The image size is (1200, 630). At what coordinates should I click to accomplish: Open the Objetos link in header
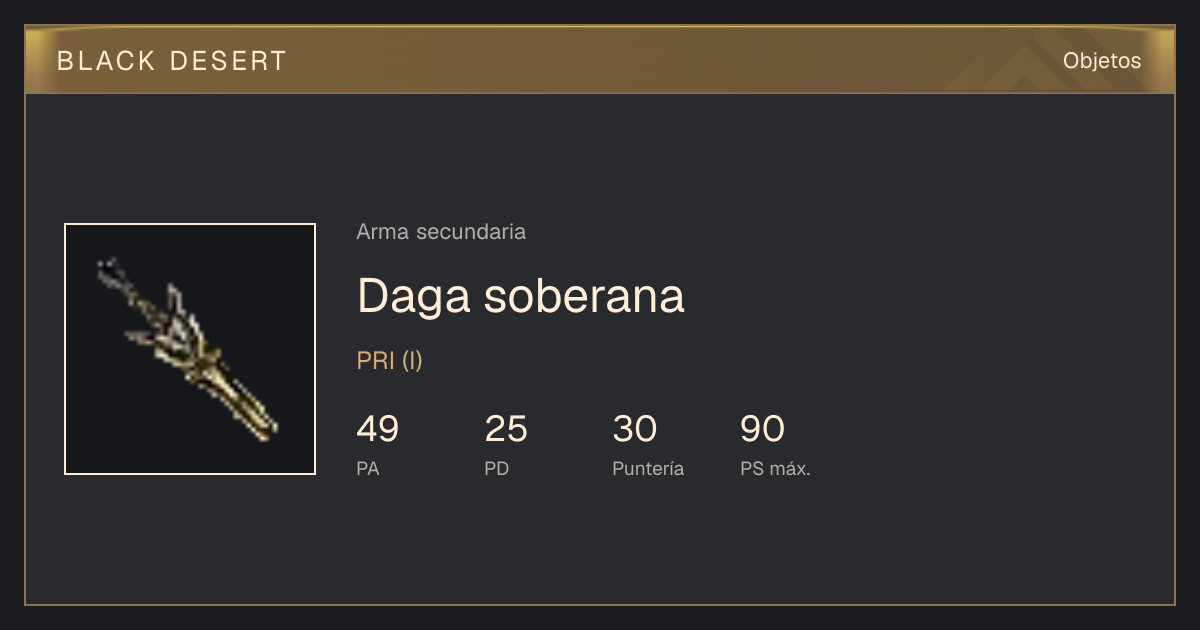(1102, 61)
